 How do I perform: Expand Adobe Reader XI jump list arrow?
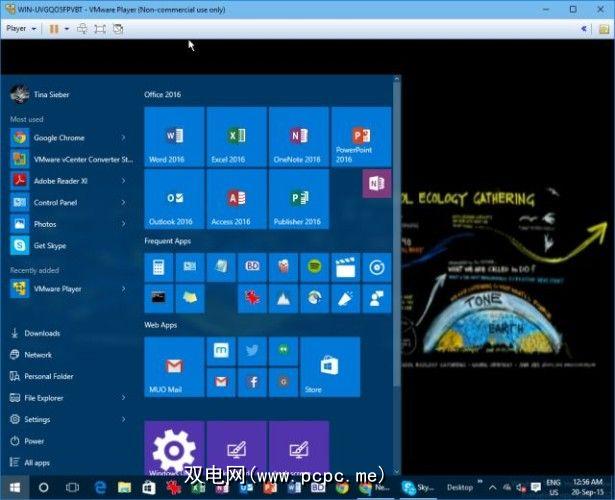[x=124, y=181]
